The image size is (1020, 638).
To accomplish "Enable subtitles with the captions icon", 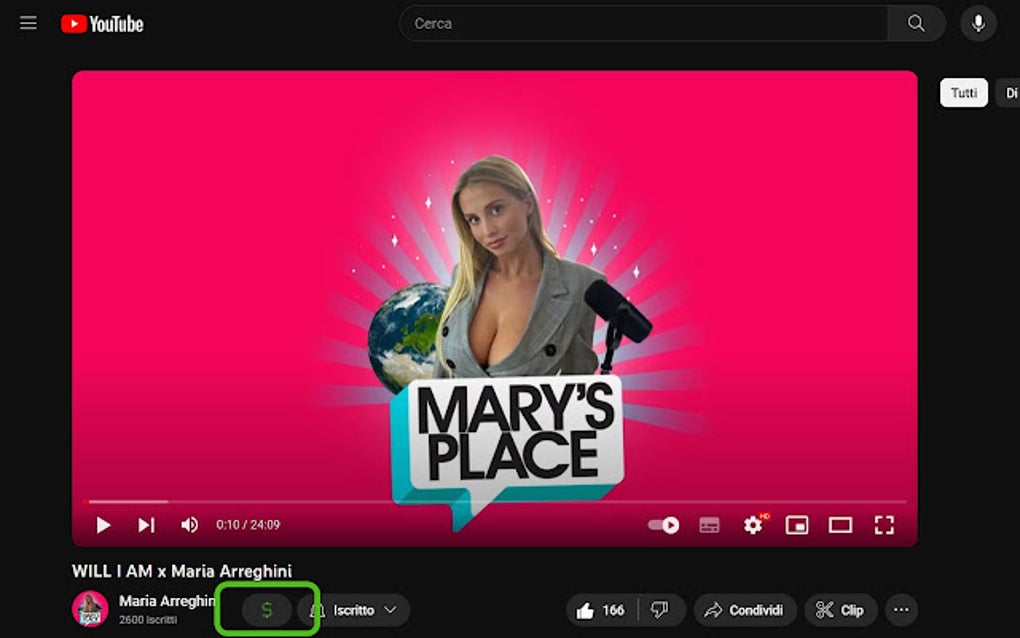I will click(x=709, y=524).
